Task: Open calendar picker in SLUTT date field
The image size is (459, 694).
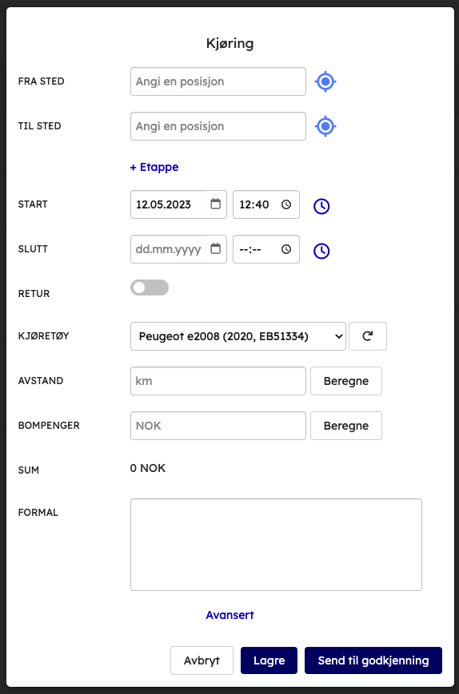Action: 216,249
